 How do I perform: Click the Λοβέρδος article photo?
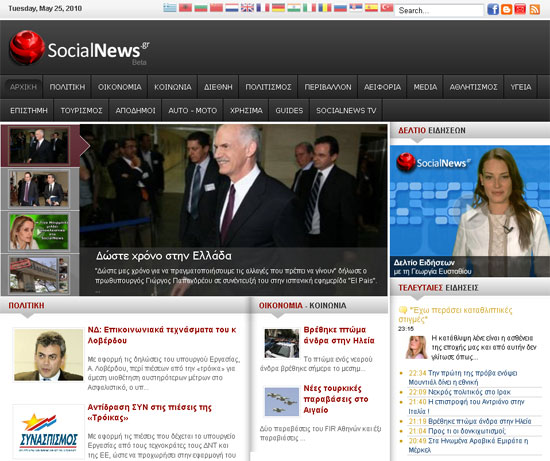[x=48, y=355]
